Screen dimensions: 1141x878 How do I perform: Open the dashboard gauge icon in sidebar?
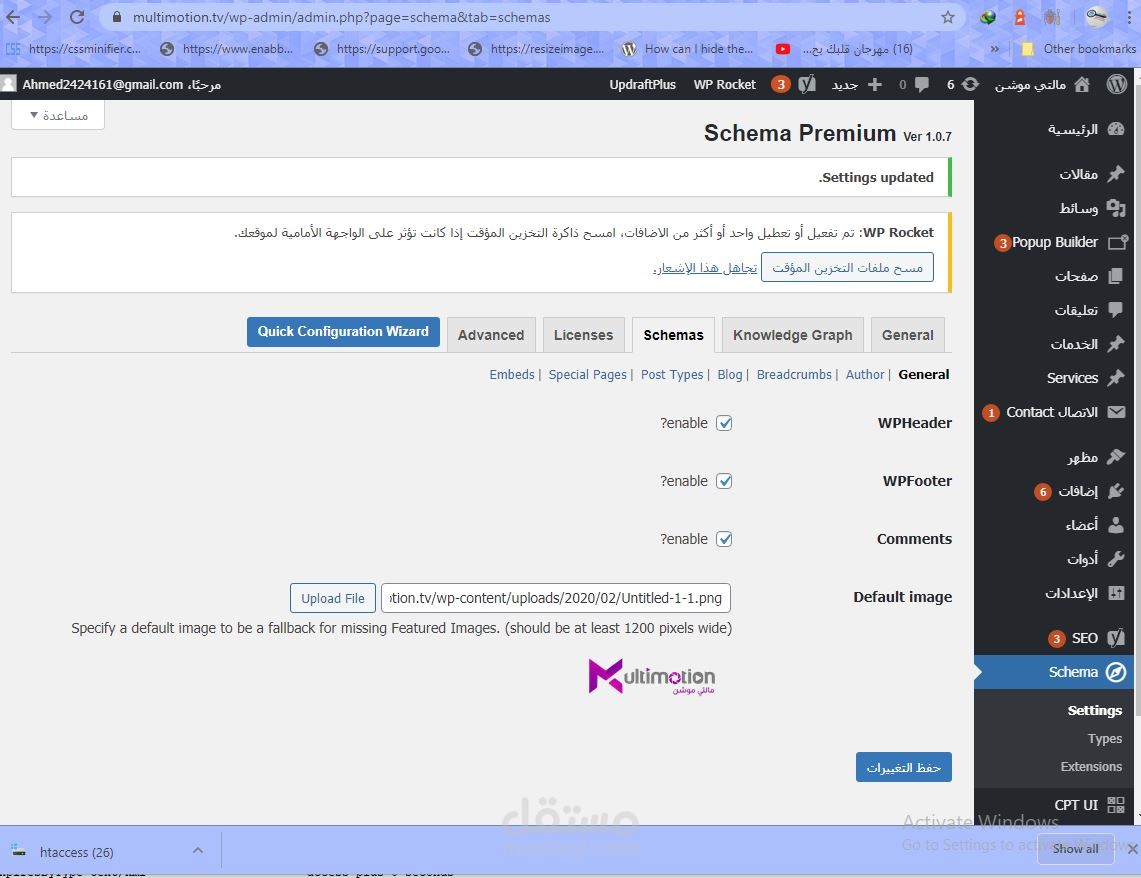[x=1116, y=129]
